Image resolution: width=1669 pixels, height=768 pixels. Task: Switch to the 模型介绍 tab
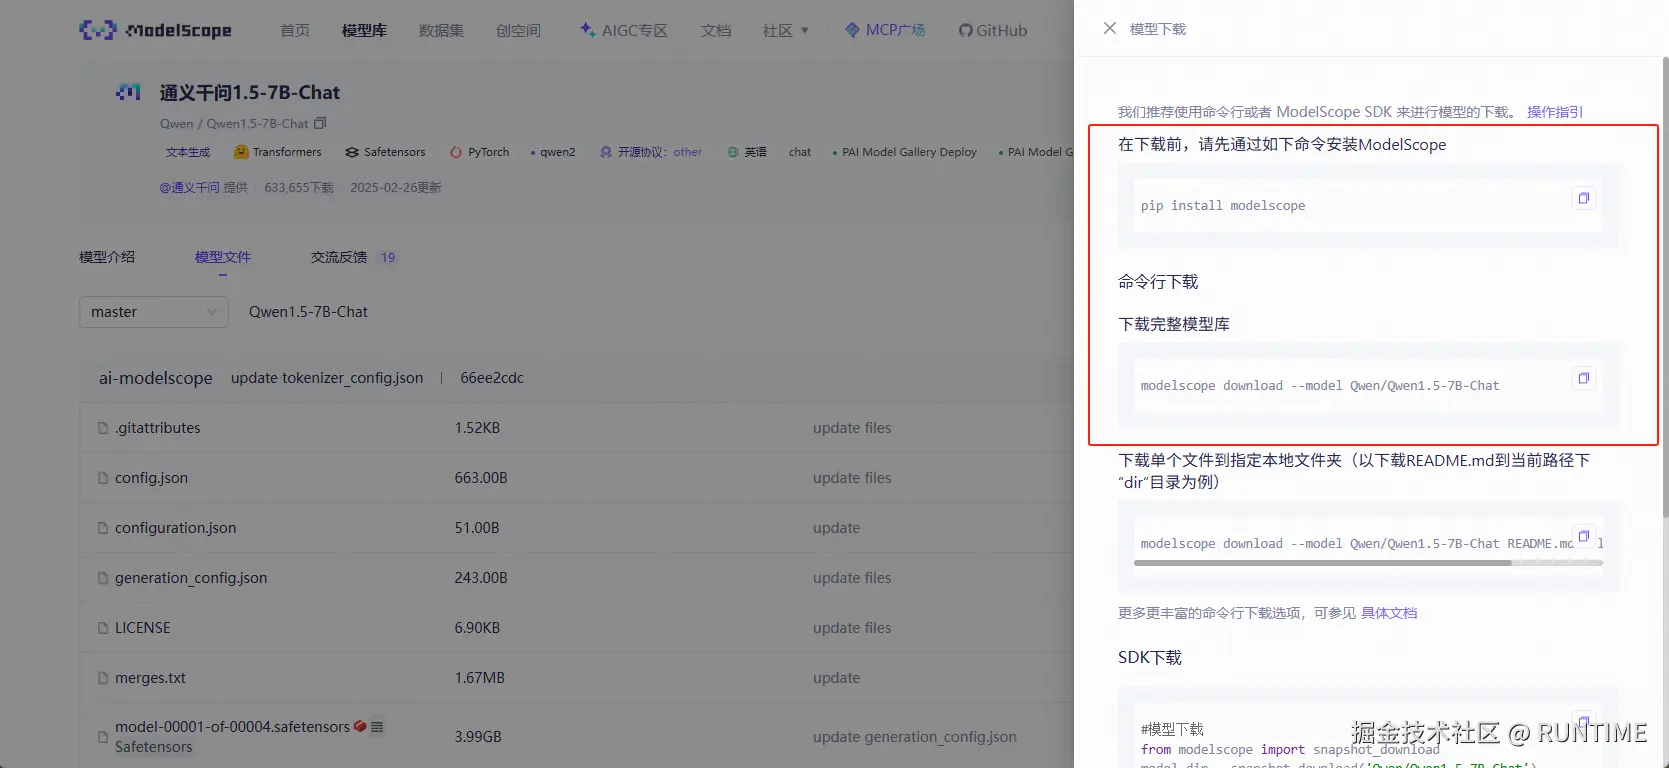107,257
